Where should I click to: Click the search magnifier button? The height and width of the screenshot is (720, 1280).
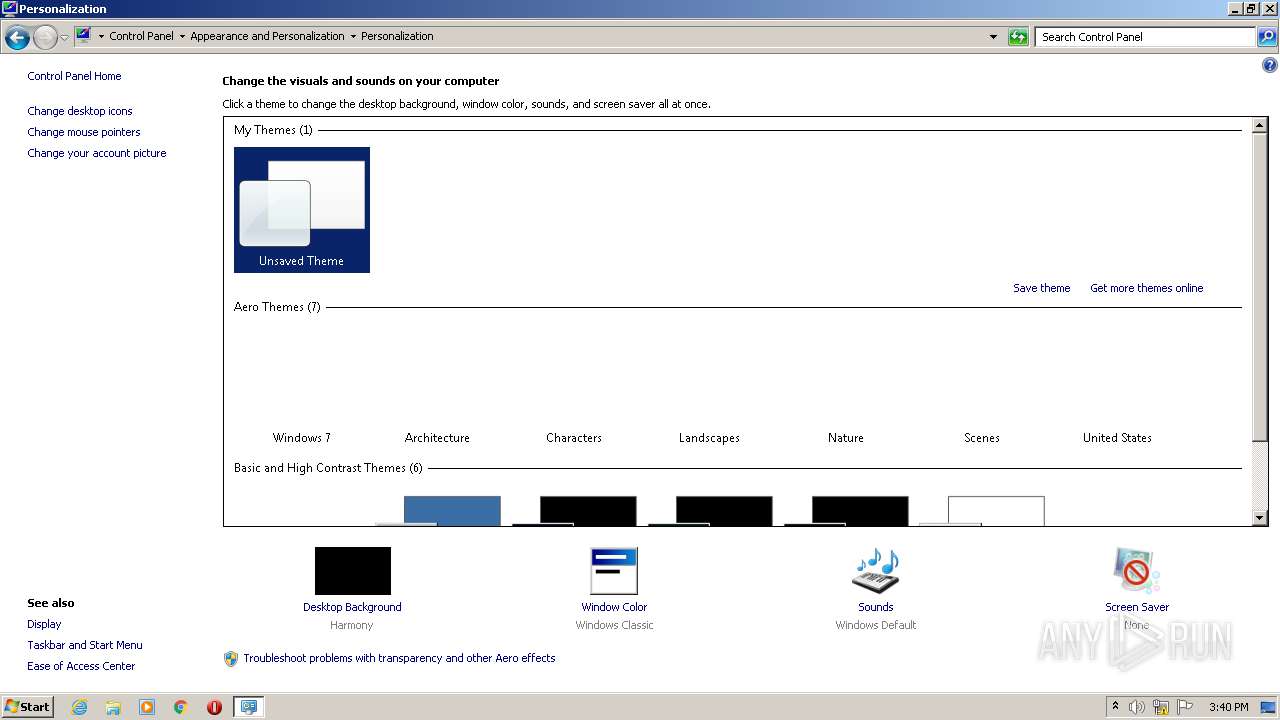pyautogui.click(x=1266, y=37)
